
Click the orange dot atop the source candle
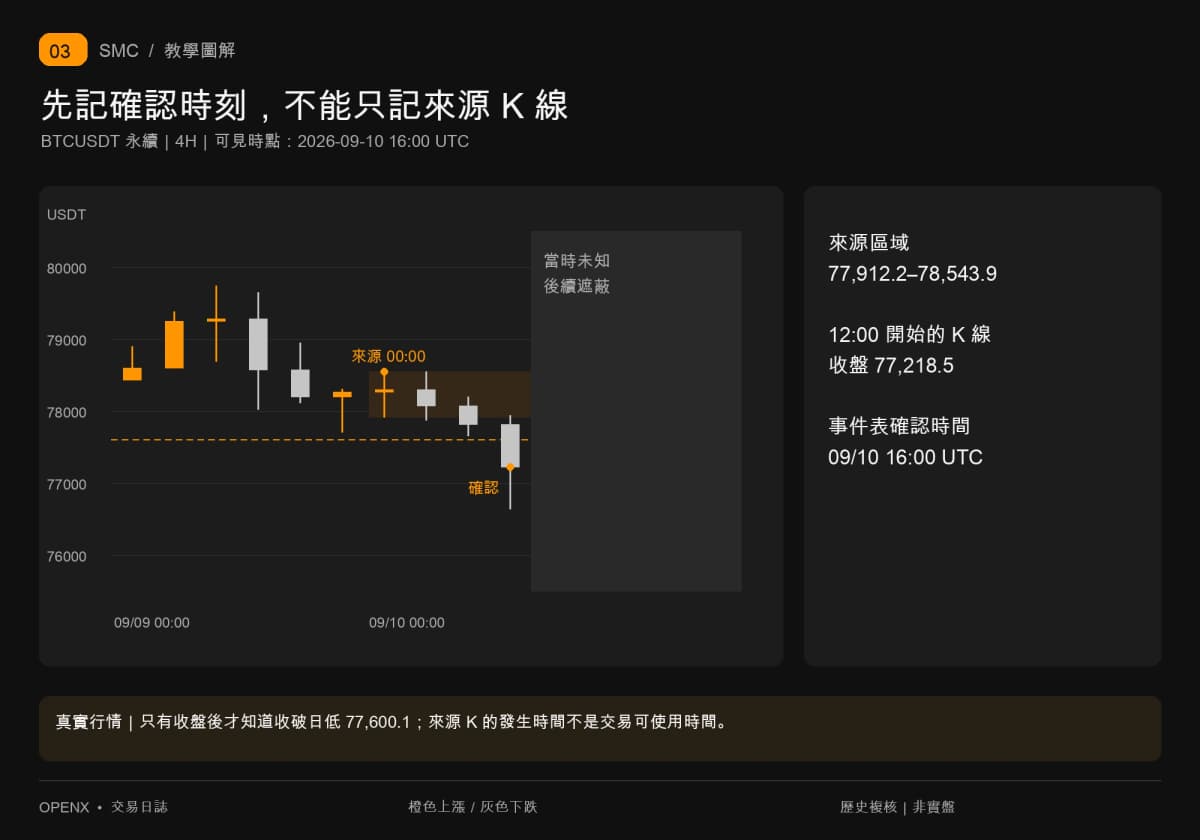pos(384,371)
